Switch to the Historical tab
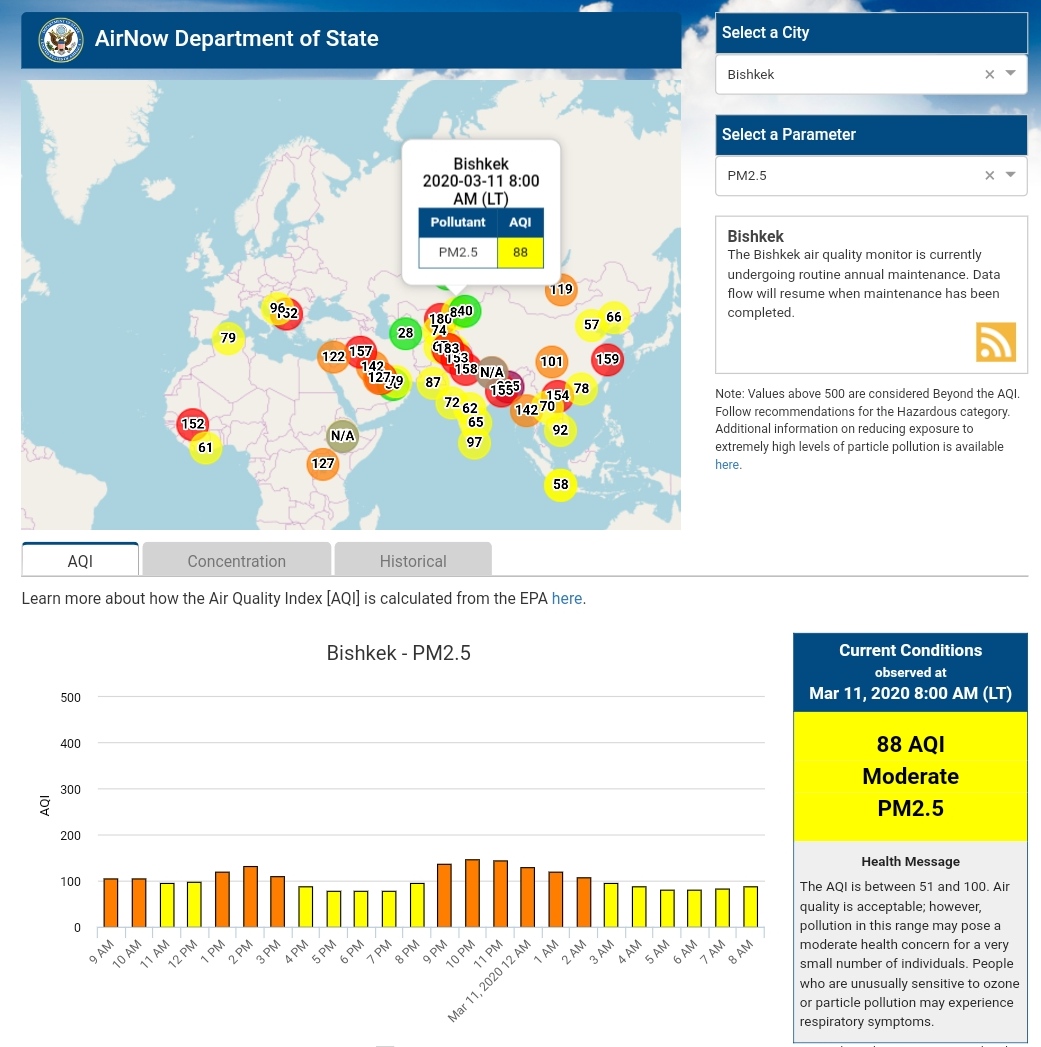 [x=412, y=561]
